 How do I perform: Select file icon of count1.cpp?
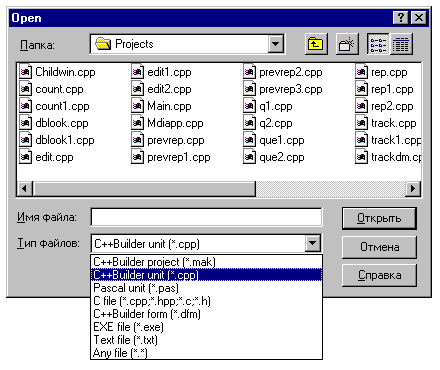coord(26,106)
